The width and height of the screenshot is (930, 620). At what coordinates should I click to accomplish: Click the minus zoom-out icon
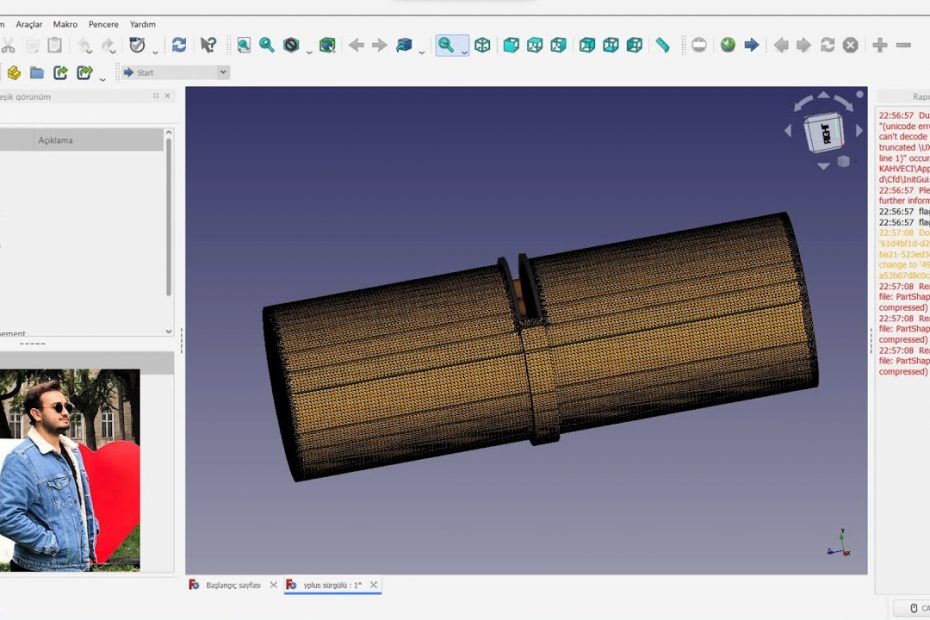click(903, 45)
